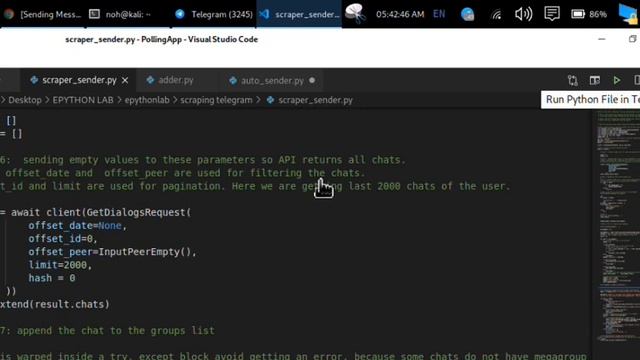Screen dimensions: 640x360
Task: Open the volume control in system tray
Action: pos(523,14)
